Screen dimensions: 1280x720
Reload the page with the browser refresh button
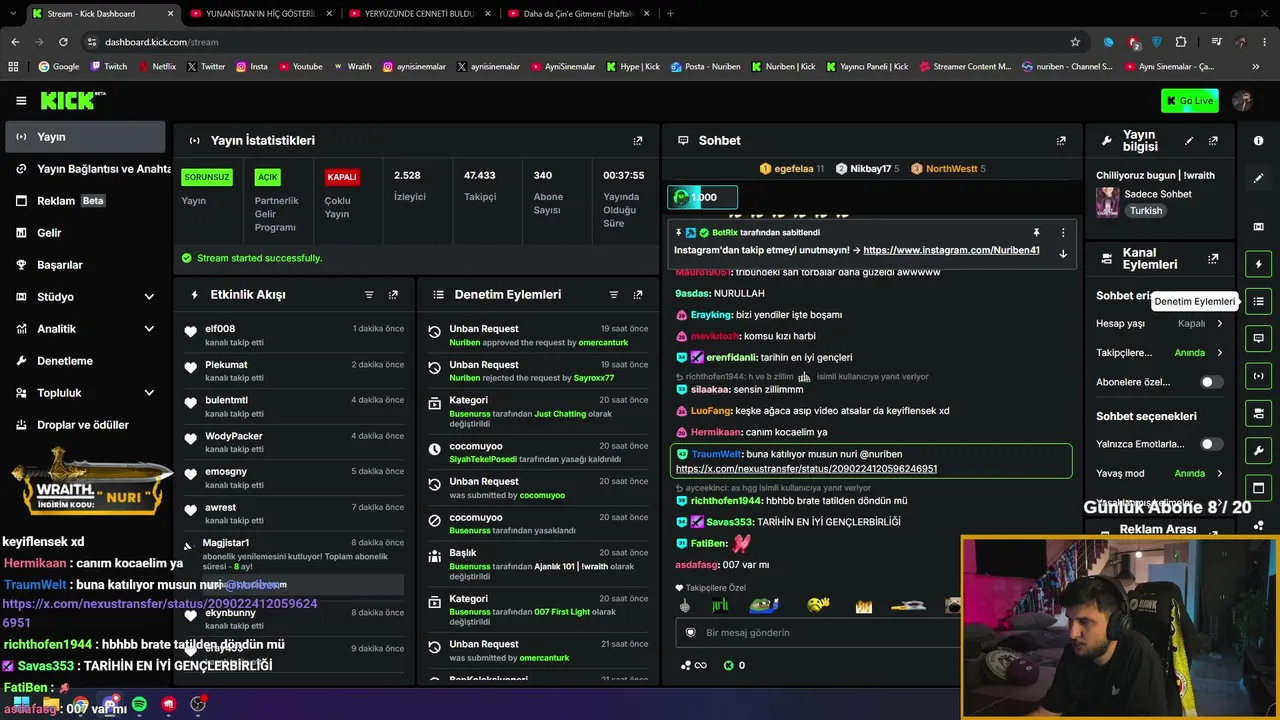pyautogui.click(x=63, y=42)
